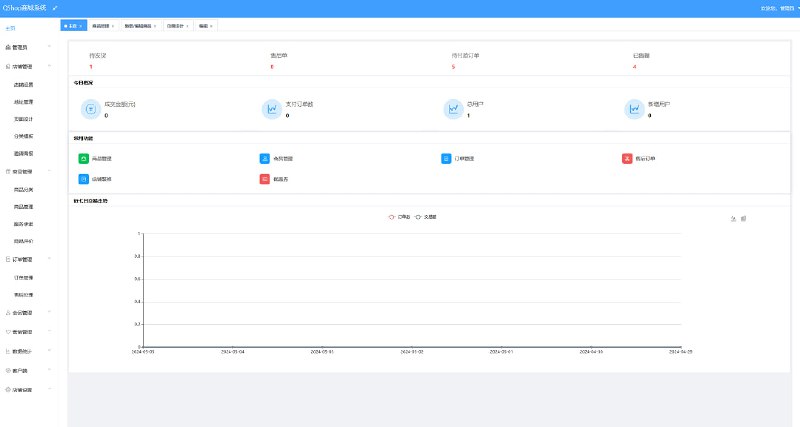Click the red shortcut icon in second row

click(x=264, y=179)
